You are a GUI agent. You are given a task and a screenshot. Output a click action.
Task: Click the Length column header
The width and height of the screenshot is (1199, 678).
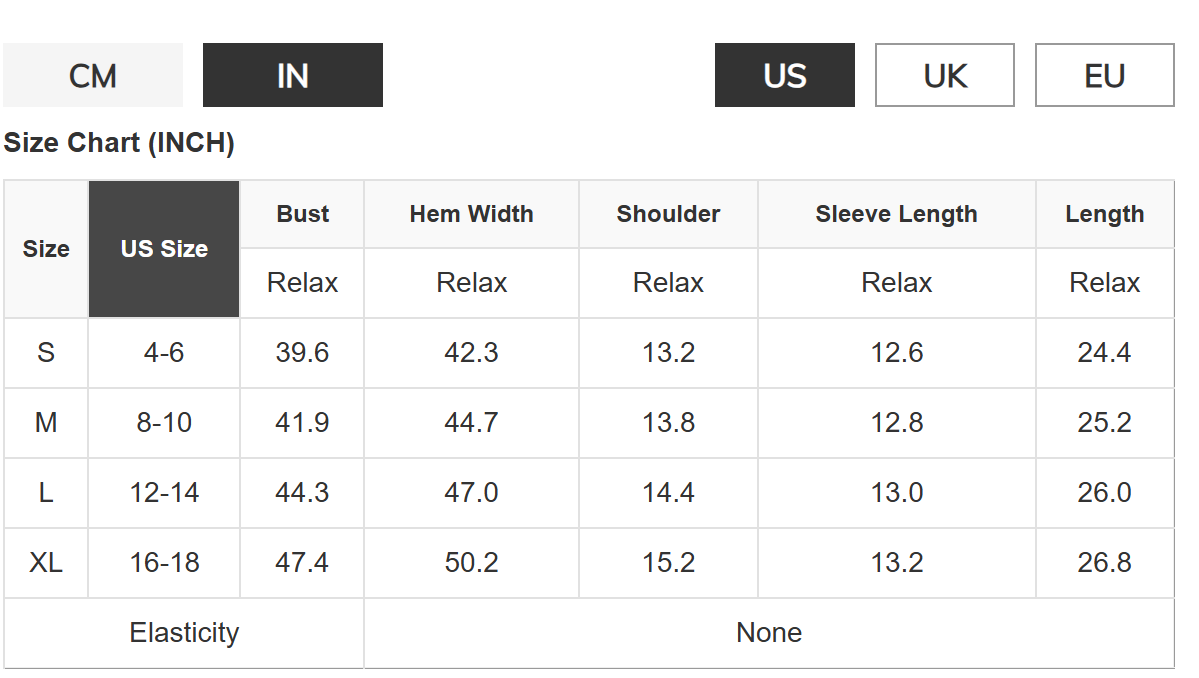[x=1104, y=214]
